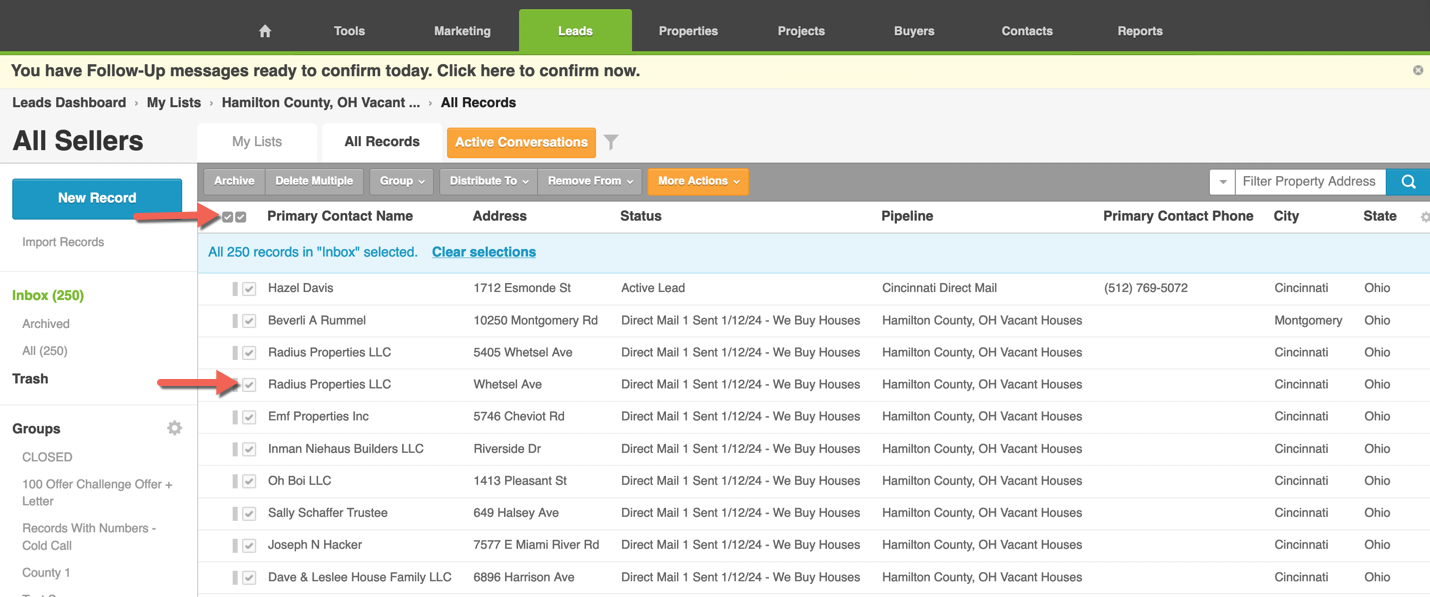This screenshot has height=597, width=1430.
Task: Click the Filter Property Address field
Action: (x=1309, y=181)
